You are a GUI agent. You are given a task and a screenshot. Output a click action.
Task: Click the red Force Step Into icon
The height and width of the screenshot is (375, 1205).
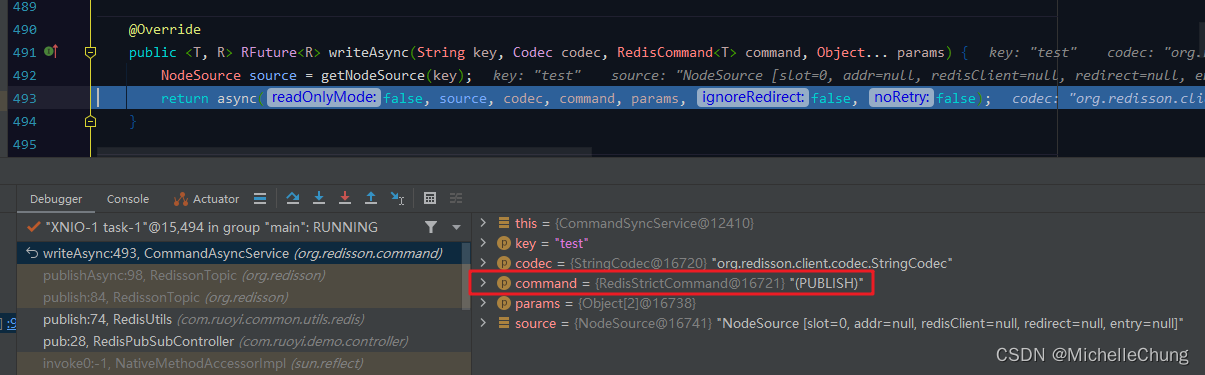tap(345, 198)
